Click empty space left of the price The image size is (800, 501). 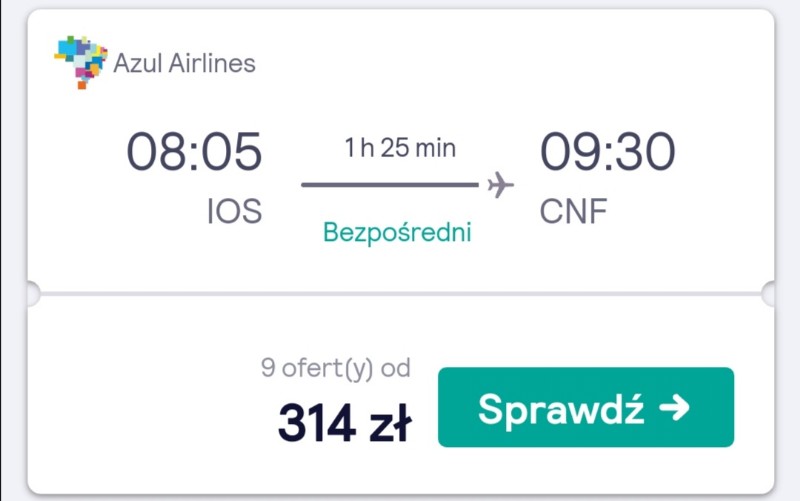143,403
